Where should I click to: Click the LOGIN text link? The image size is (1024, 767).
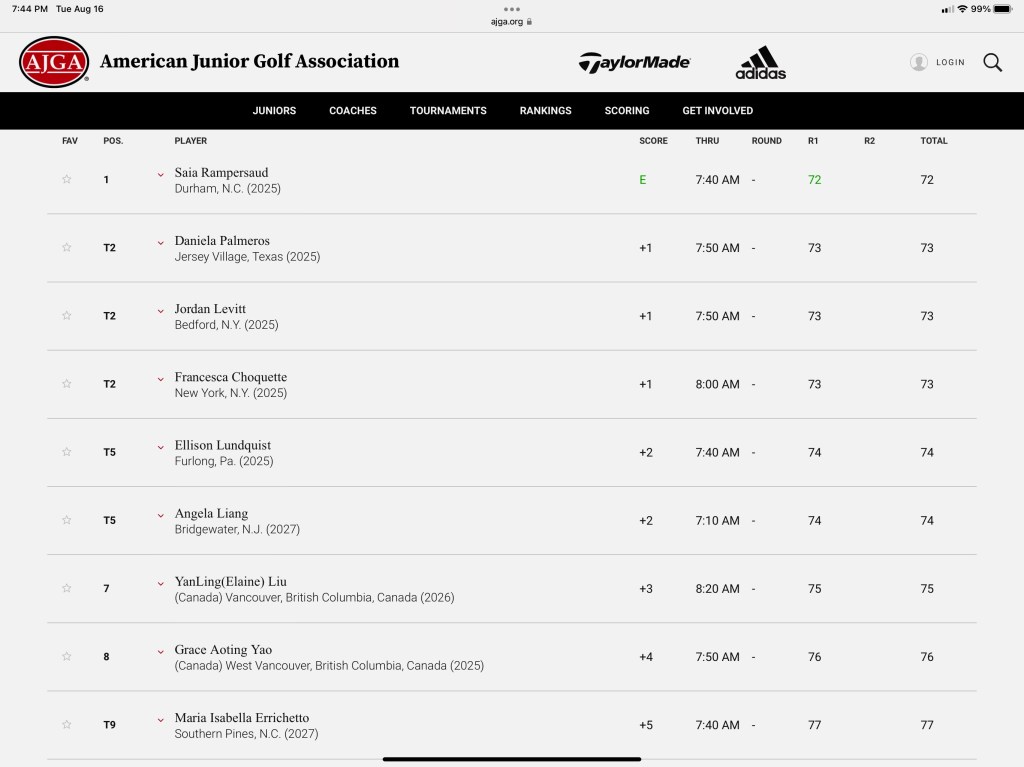950,62
